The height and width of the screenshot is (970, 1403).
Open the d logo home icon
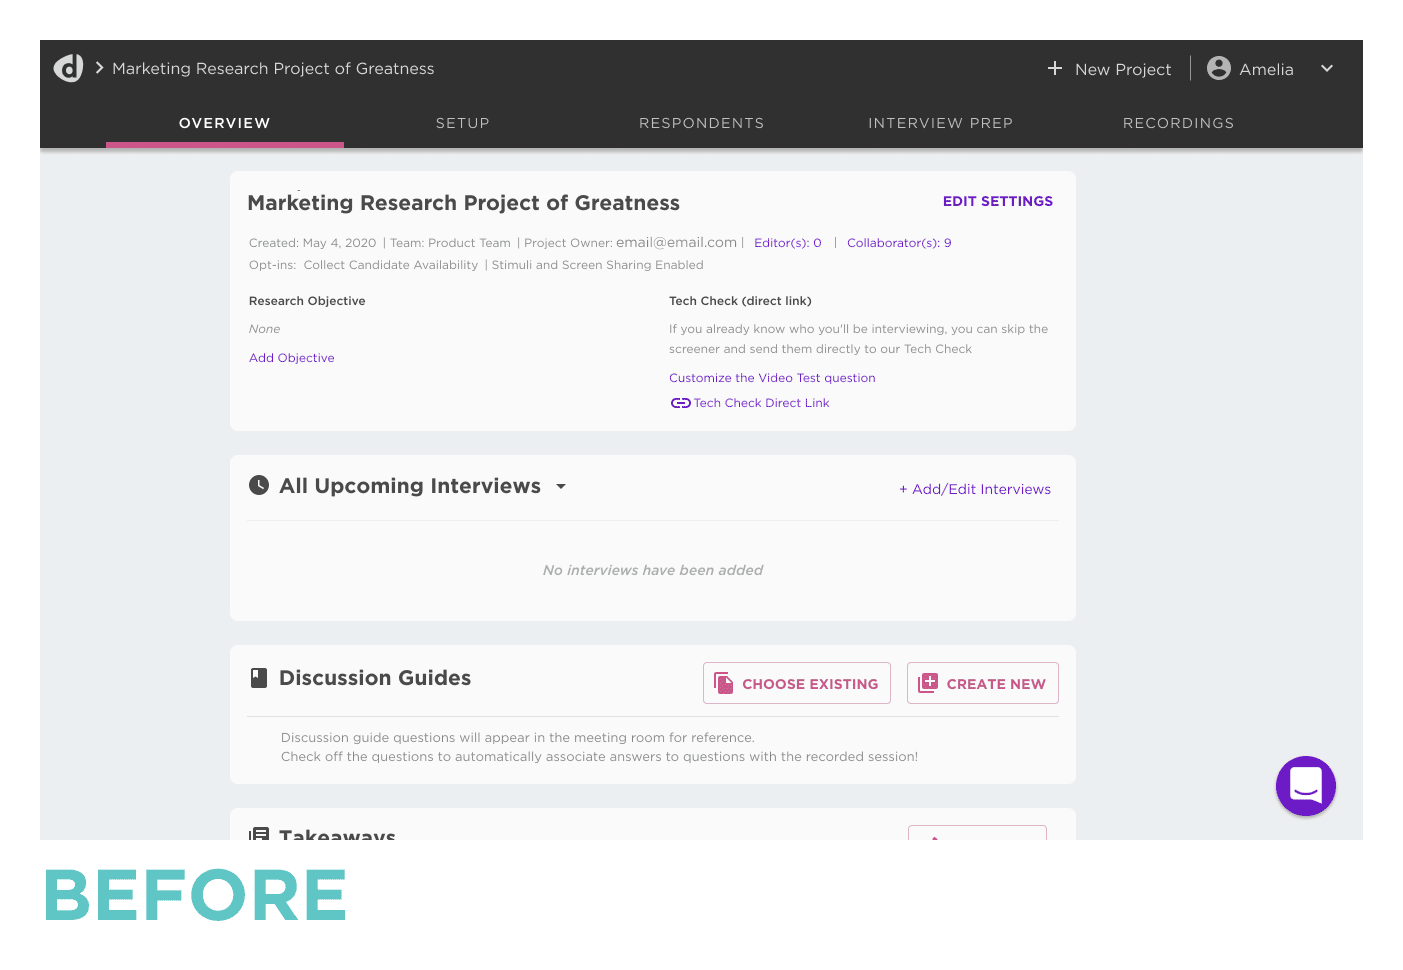[x=66, y=68]
